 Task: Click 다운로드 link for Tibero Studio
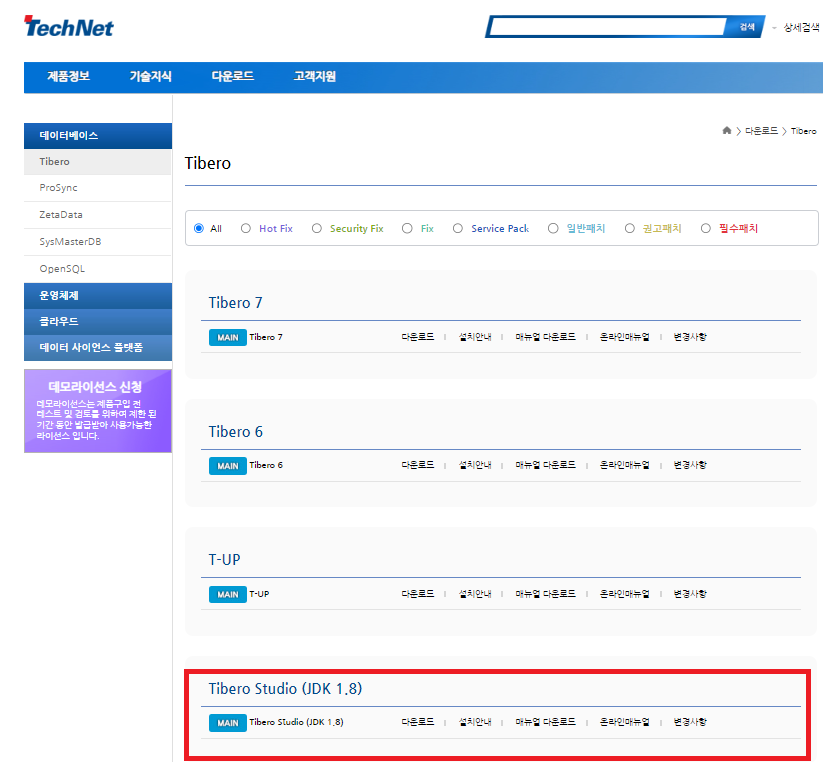pos(418,722)
